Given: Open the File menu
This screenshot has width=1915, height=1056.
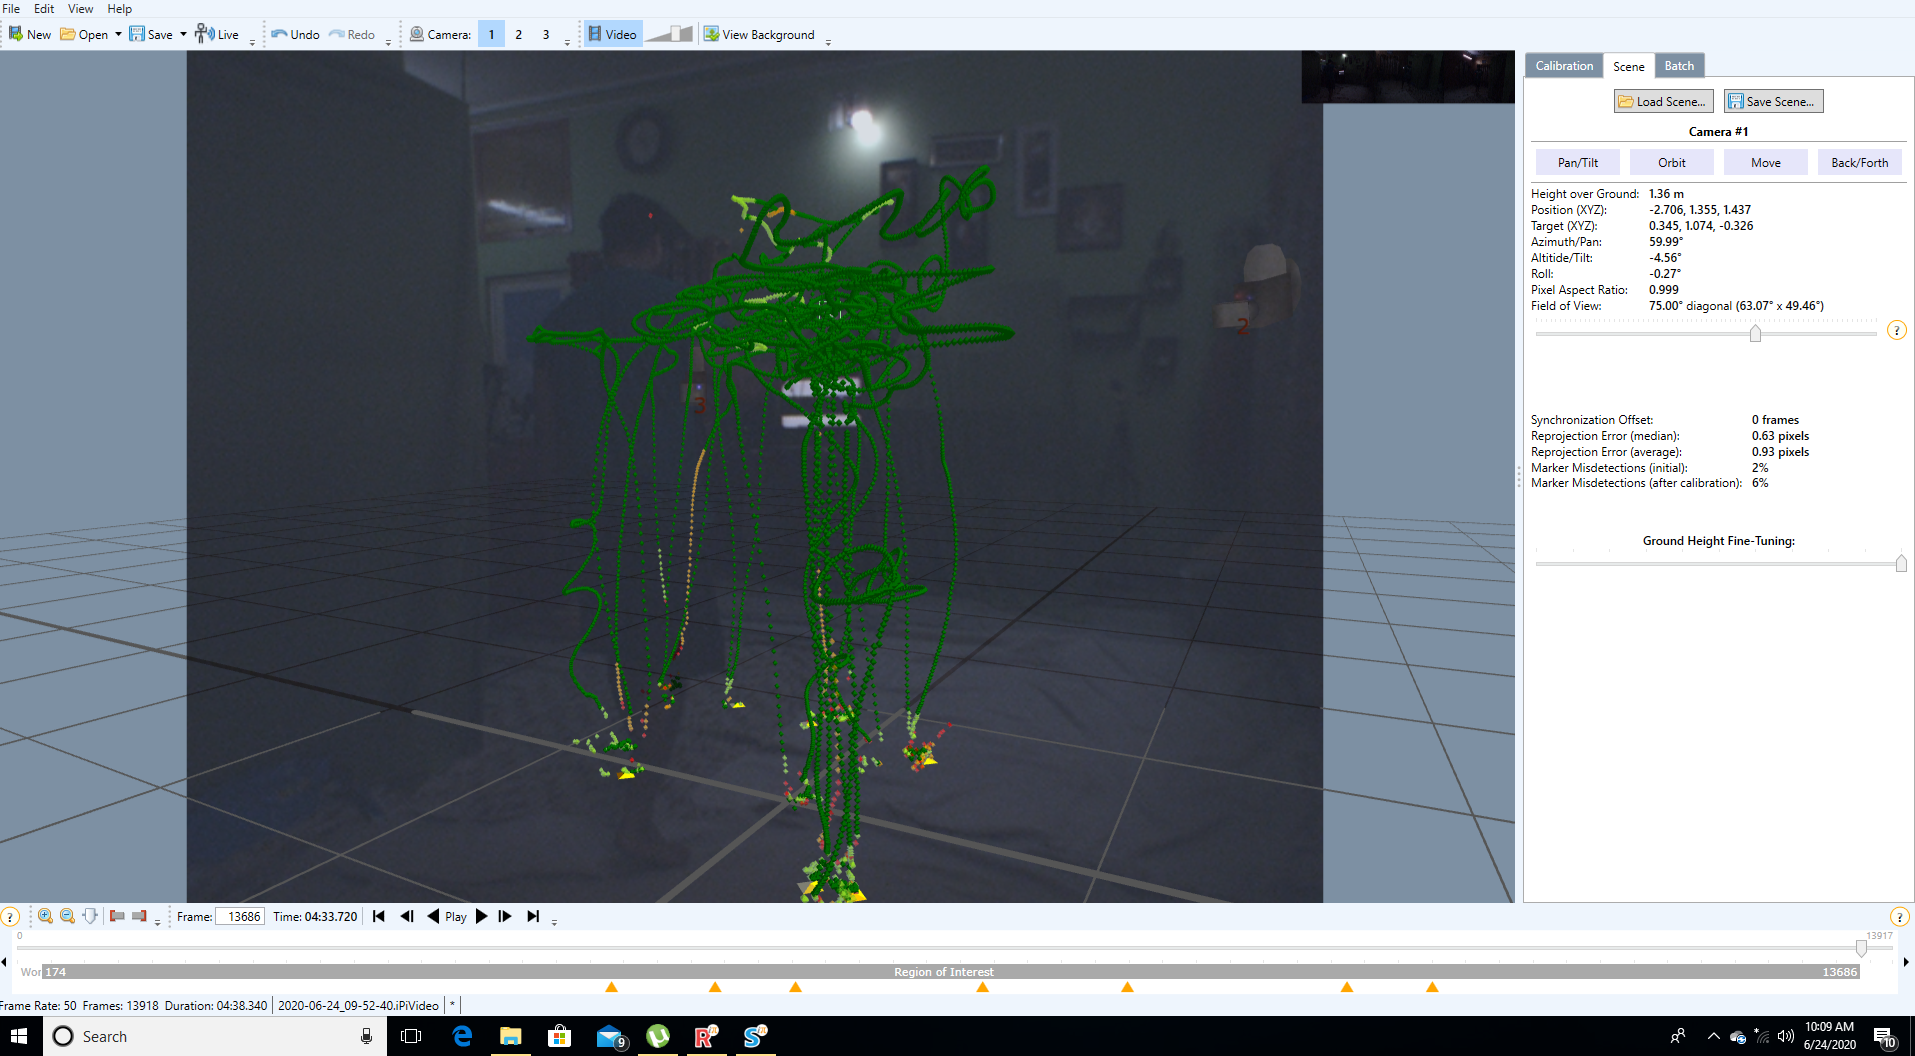Looking at the screenshot, I should pyautogui.click(x=11, y=8).
